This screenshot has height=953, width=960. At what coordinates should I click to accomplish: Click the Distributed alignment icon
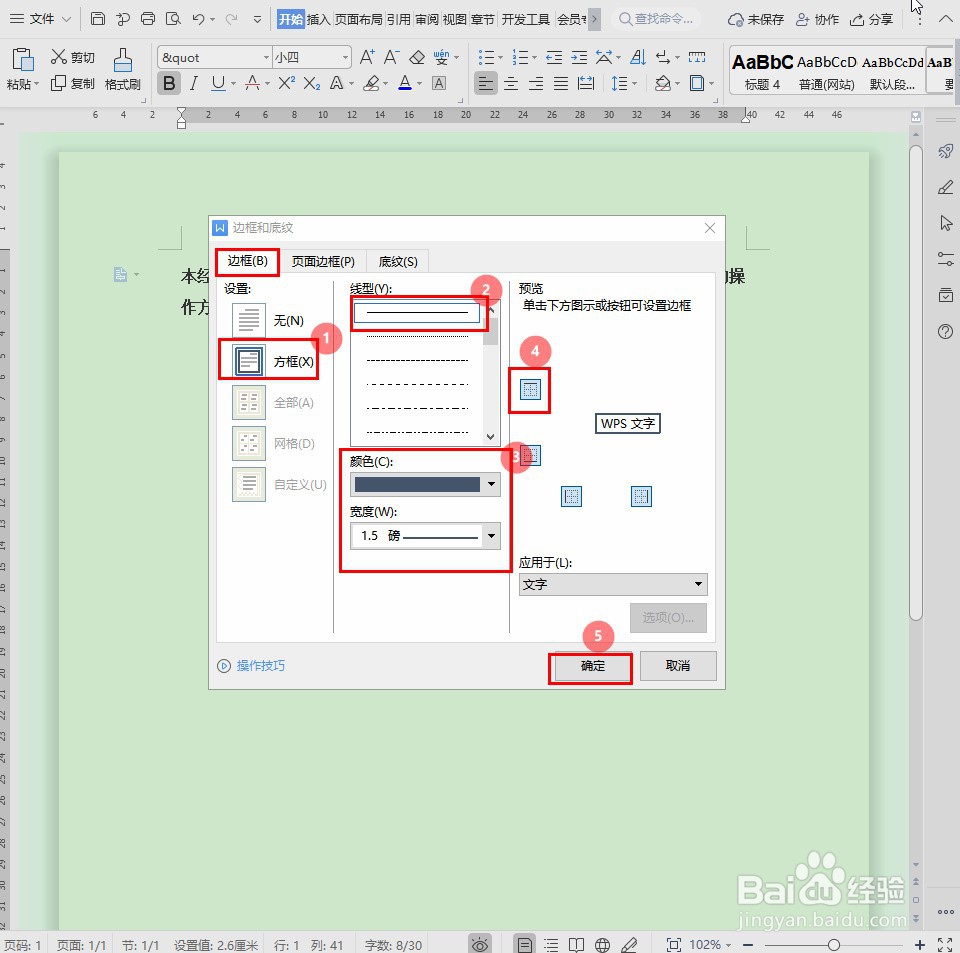coord(586,83)
